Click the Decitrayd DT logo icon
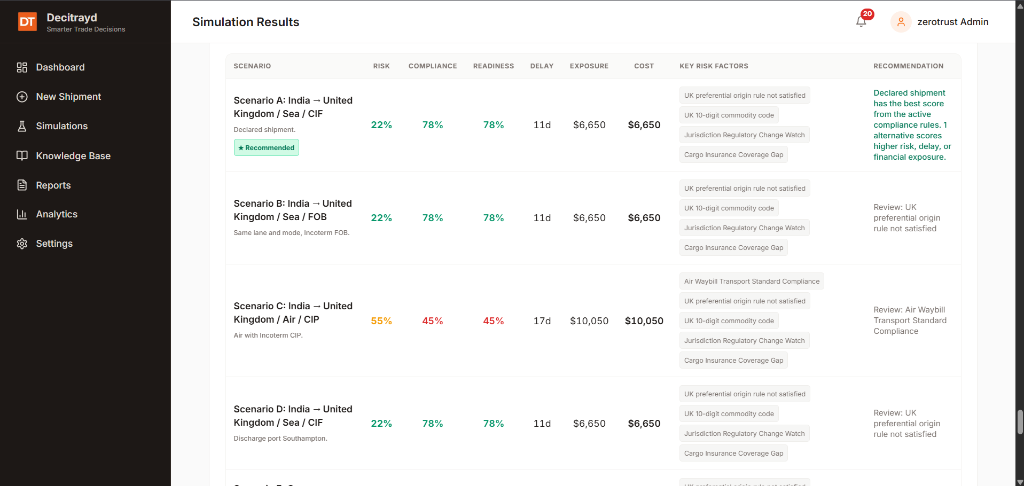The width and height of the screenshot is (1024, 486). 27,22
